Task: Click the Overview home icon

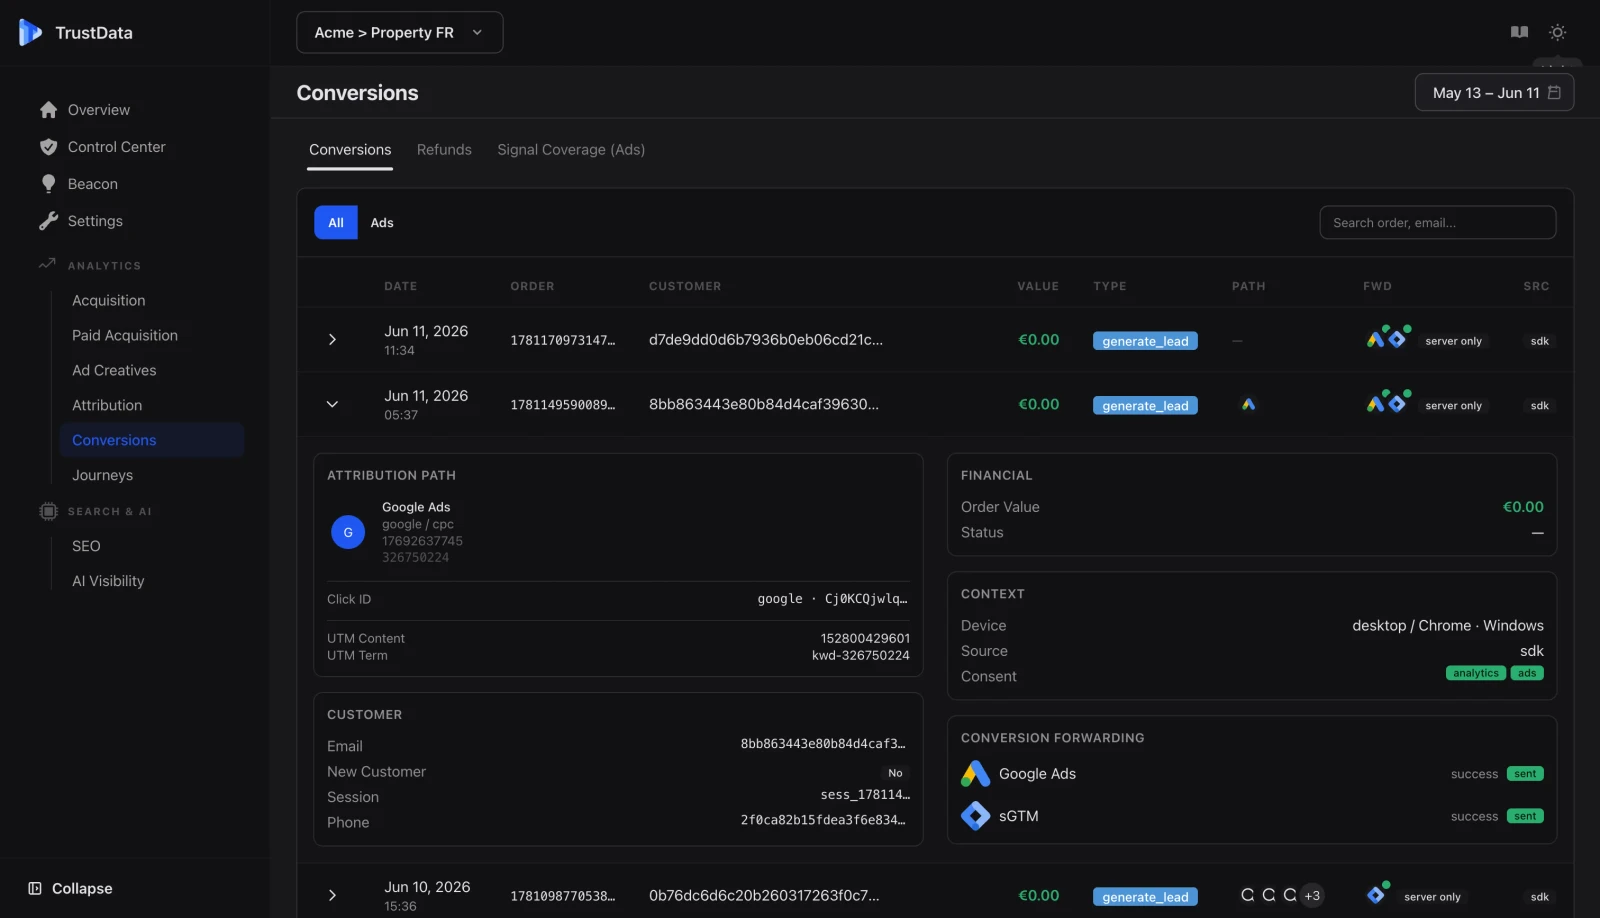Action: [48, 110]
